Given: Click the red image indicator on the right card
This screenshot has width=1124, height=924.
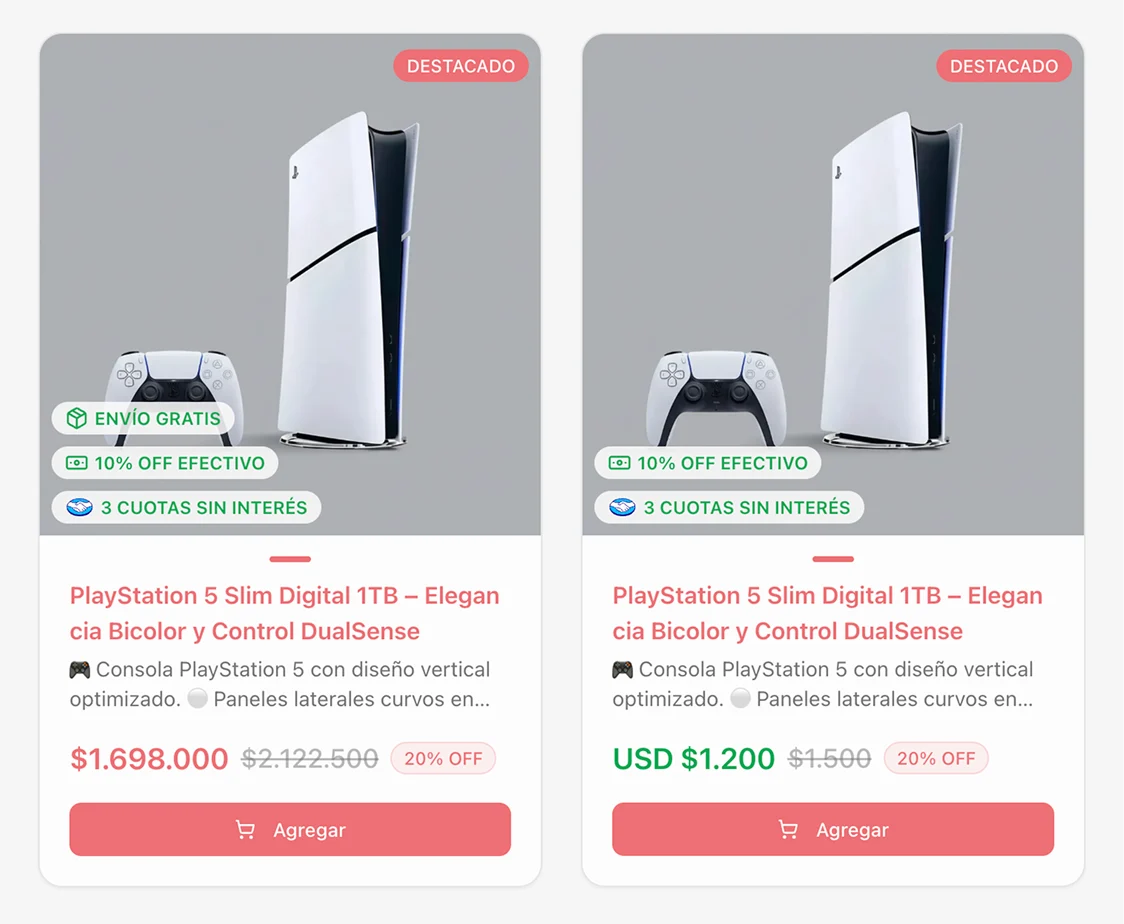Looking at the screenshot, I should (833, 559).
